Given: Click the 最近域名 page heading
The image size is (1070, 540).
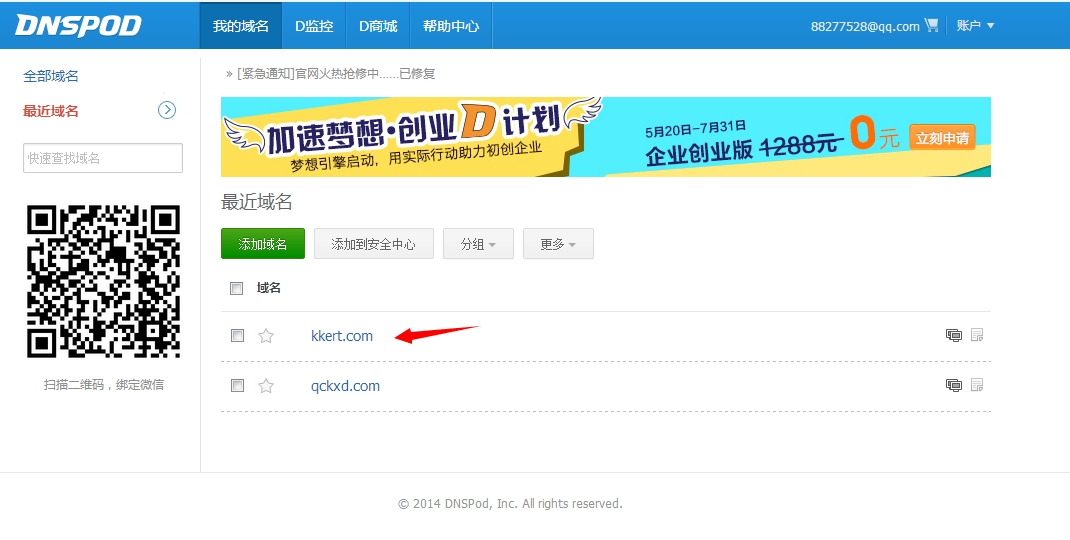Looking at the screenshot, I should (257, 202).
